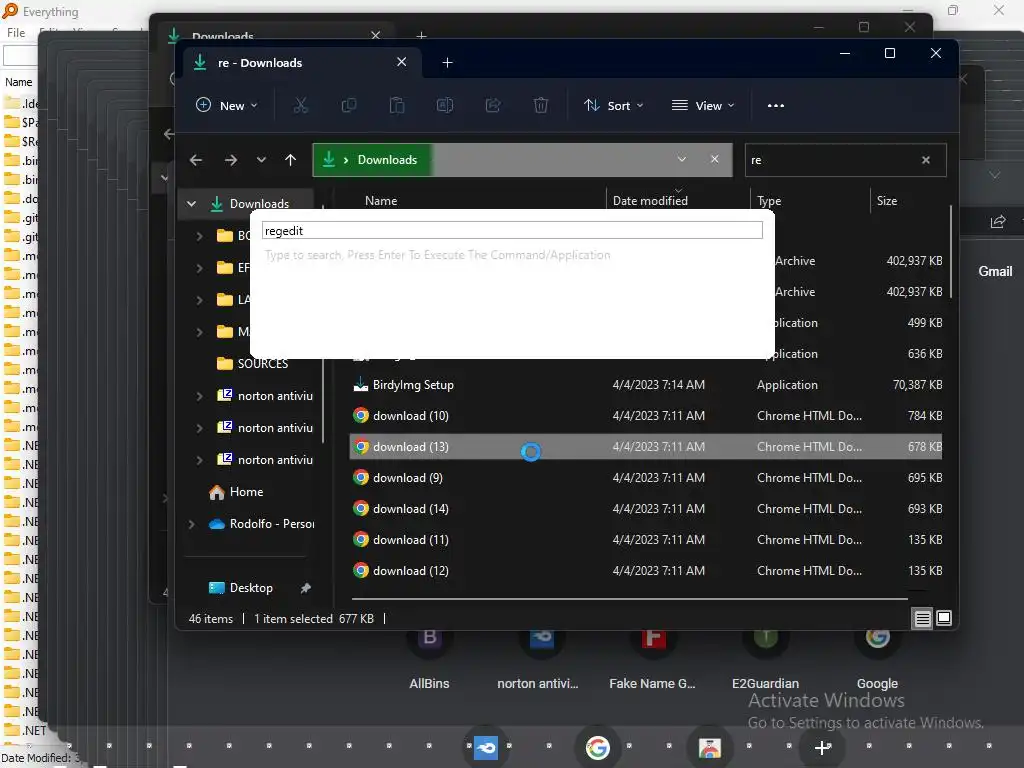Select the download (14) file

[x=645, y=509]
